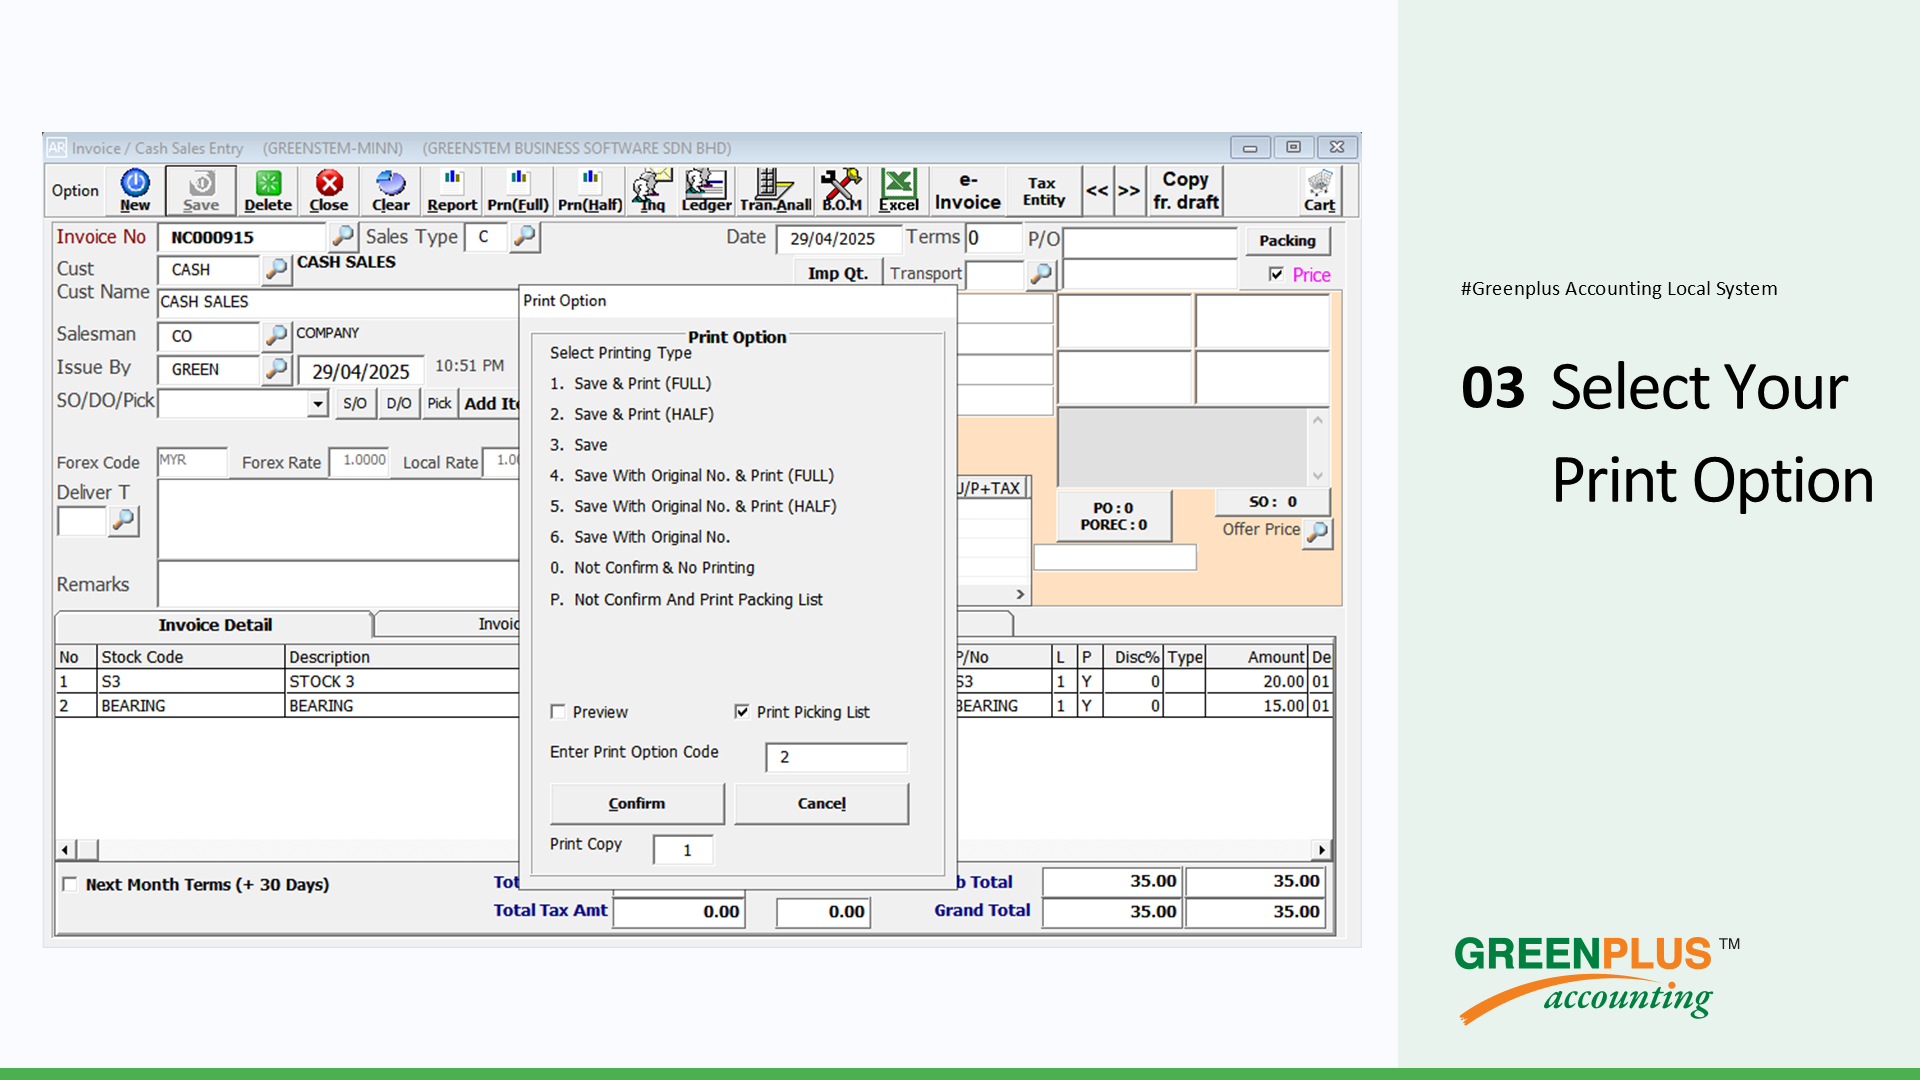
Task: Open the Tran.Anall analysis icon
Action: click(x=775, y=190)
